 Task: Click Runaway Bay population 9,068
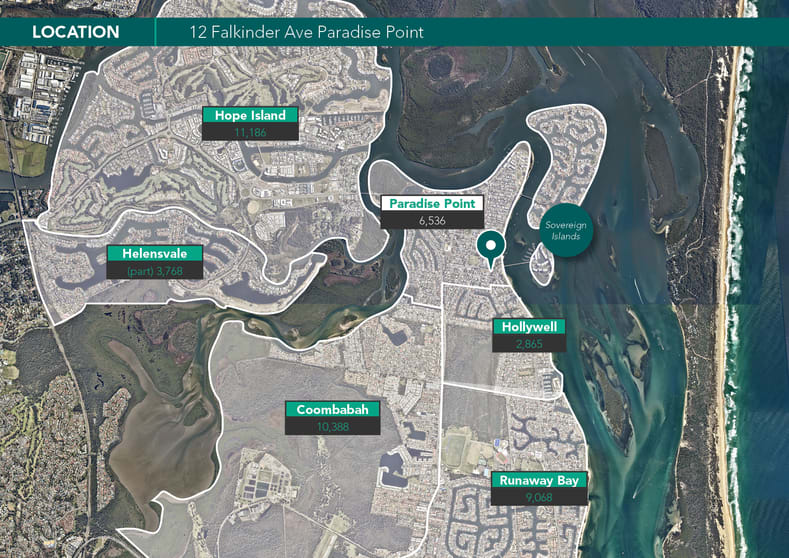click(x=539, y=497)
